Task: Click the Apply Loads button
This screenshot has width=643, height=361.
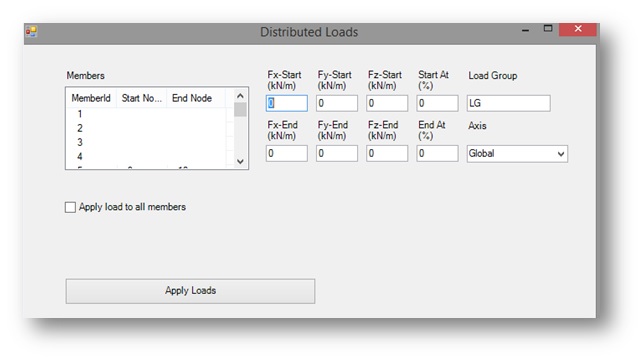Action: pyautogui.click(x=190, y=291)
